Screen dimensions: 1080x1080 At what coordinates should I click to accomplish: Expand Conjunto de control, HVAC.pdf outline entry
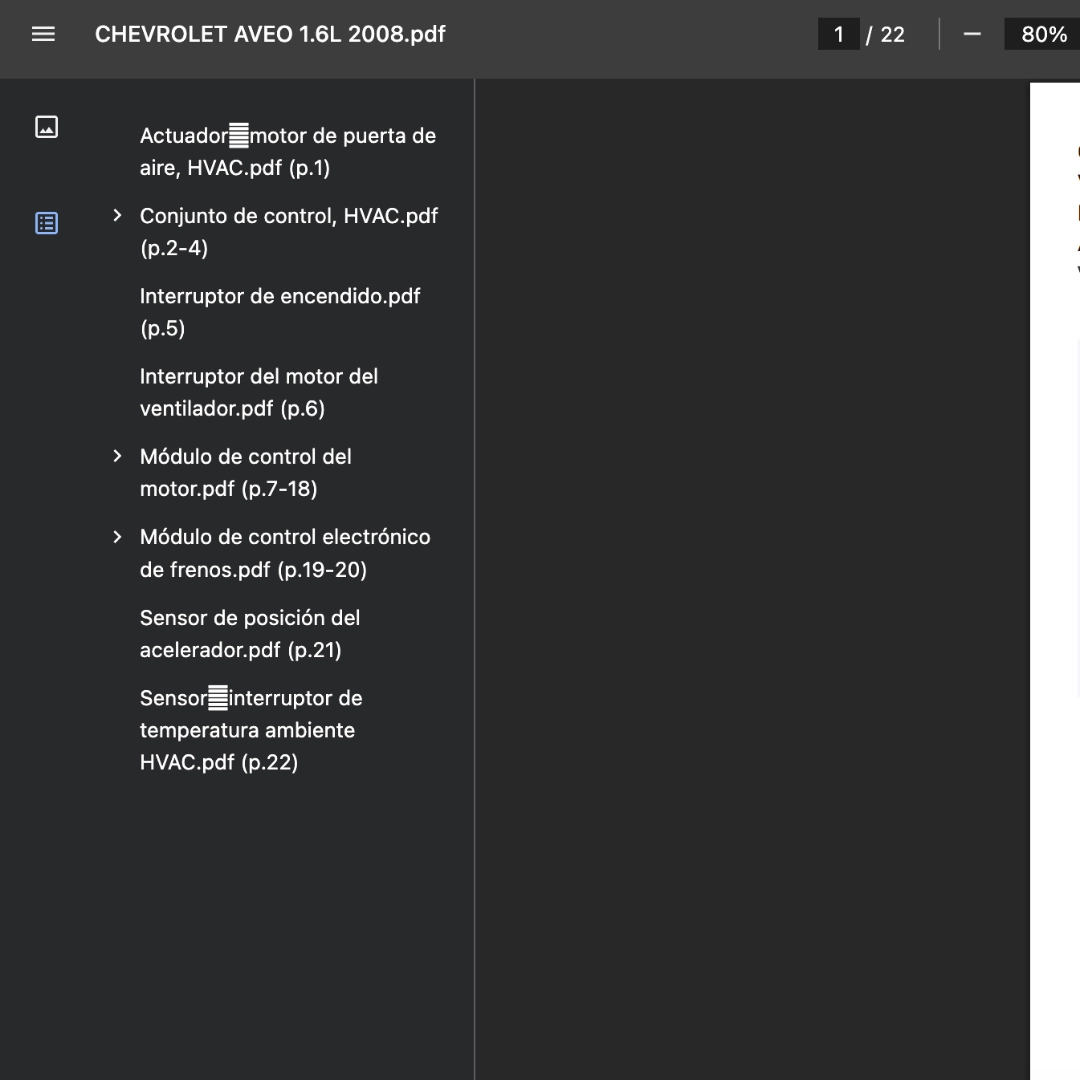click(117, 216)
